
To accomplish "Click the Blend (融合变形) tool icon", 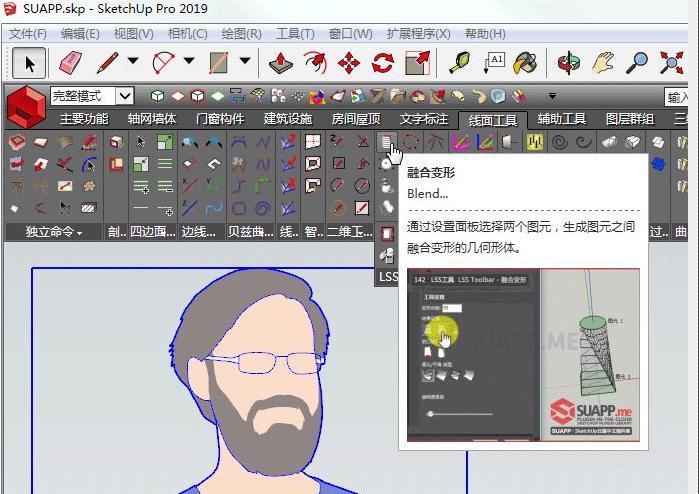I will pos(388,142).
